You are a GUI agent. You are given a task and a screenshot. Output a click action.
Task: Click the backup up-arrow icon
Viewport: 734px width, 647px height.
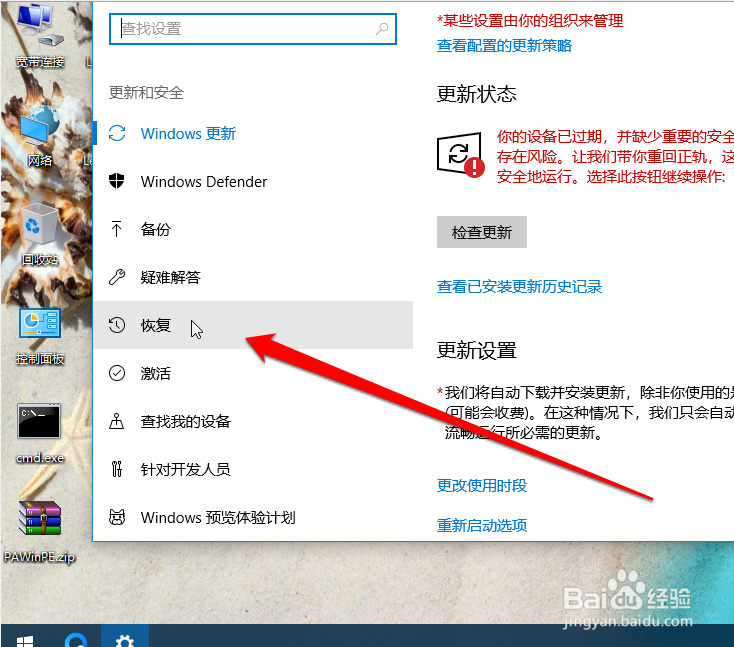tap(117, 229)
